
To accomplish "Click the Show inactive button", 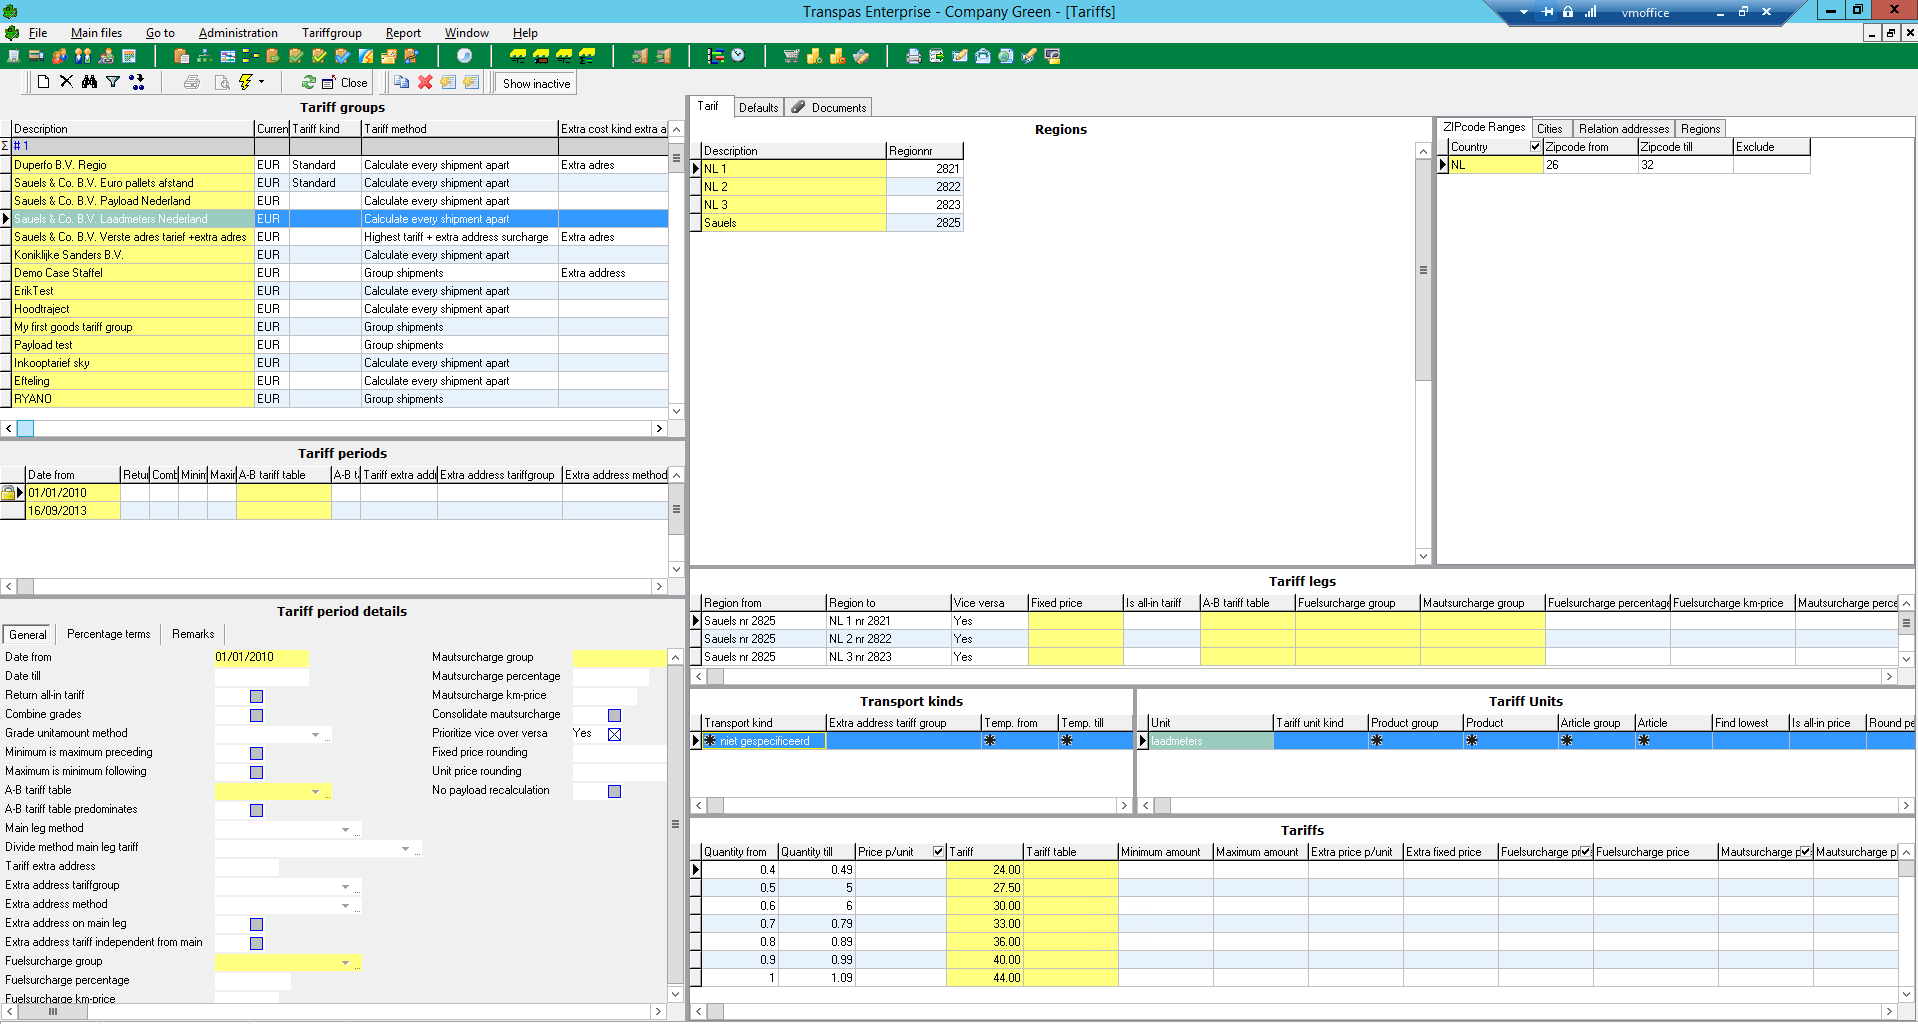I will coord(536,83).
